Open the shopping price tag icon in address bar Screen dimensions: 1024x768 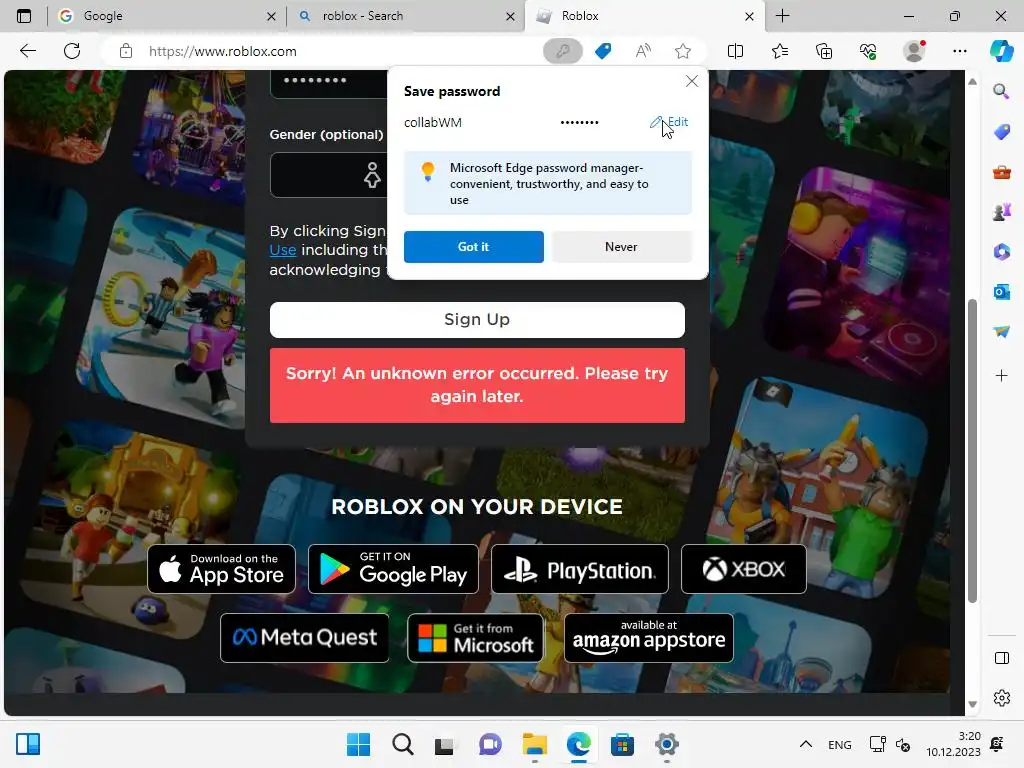point(603,51)
